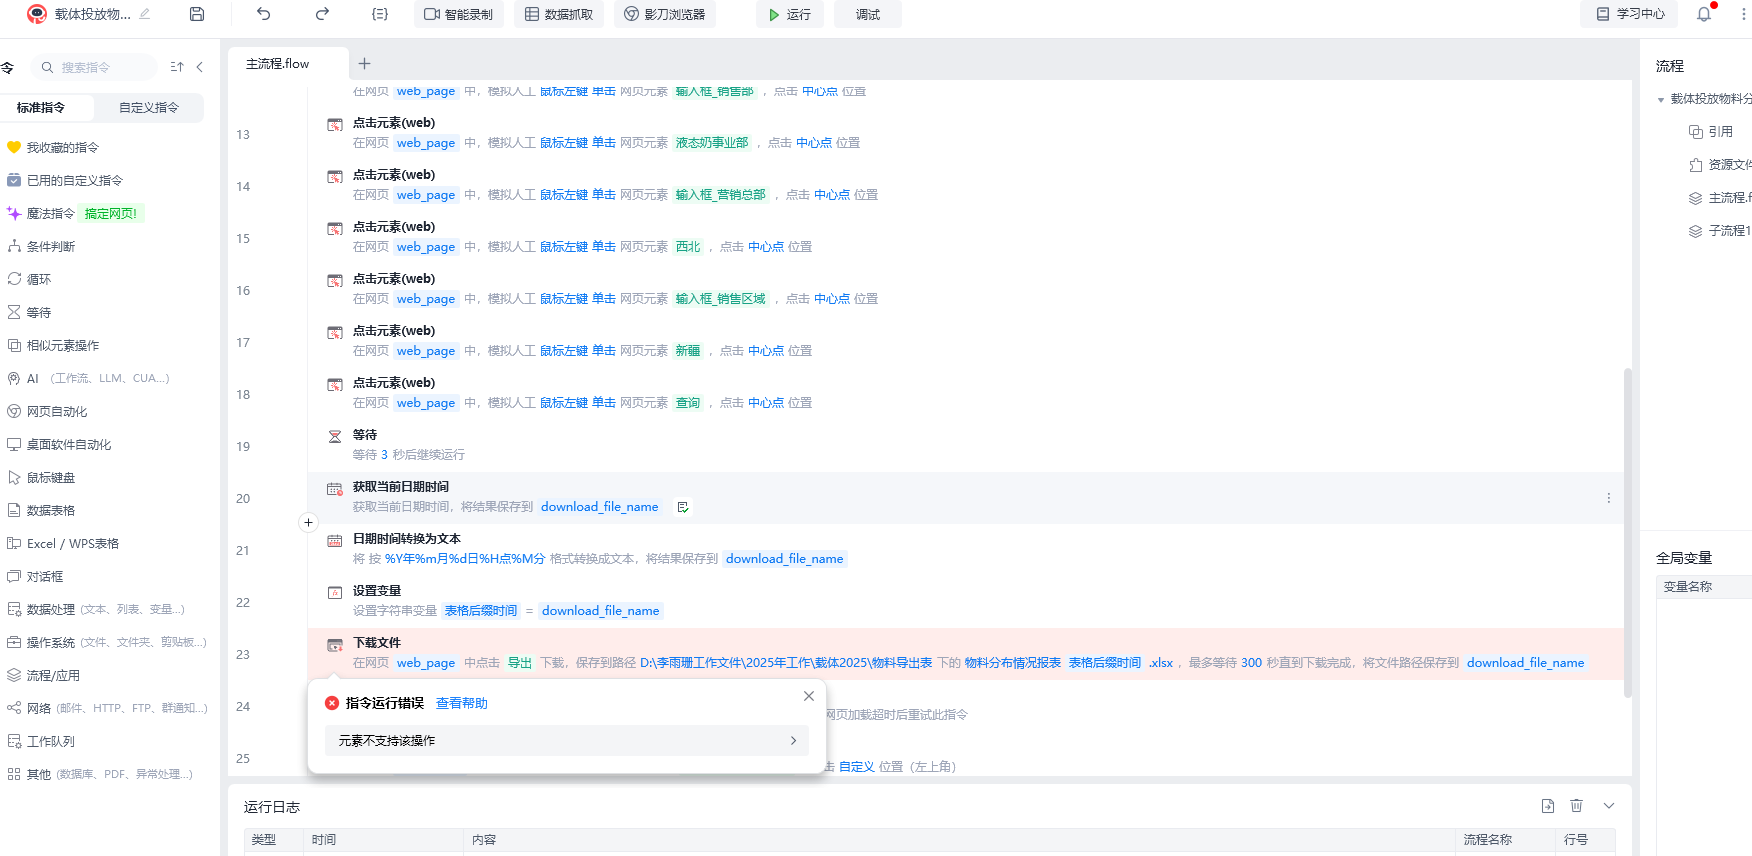Open more options on line 20
The width and height of the screenshot is (1752, 856).
pos(1608,498)
